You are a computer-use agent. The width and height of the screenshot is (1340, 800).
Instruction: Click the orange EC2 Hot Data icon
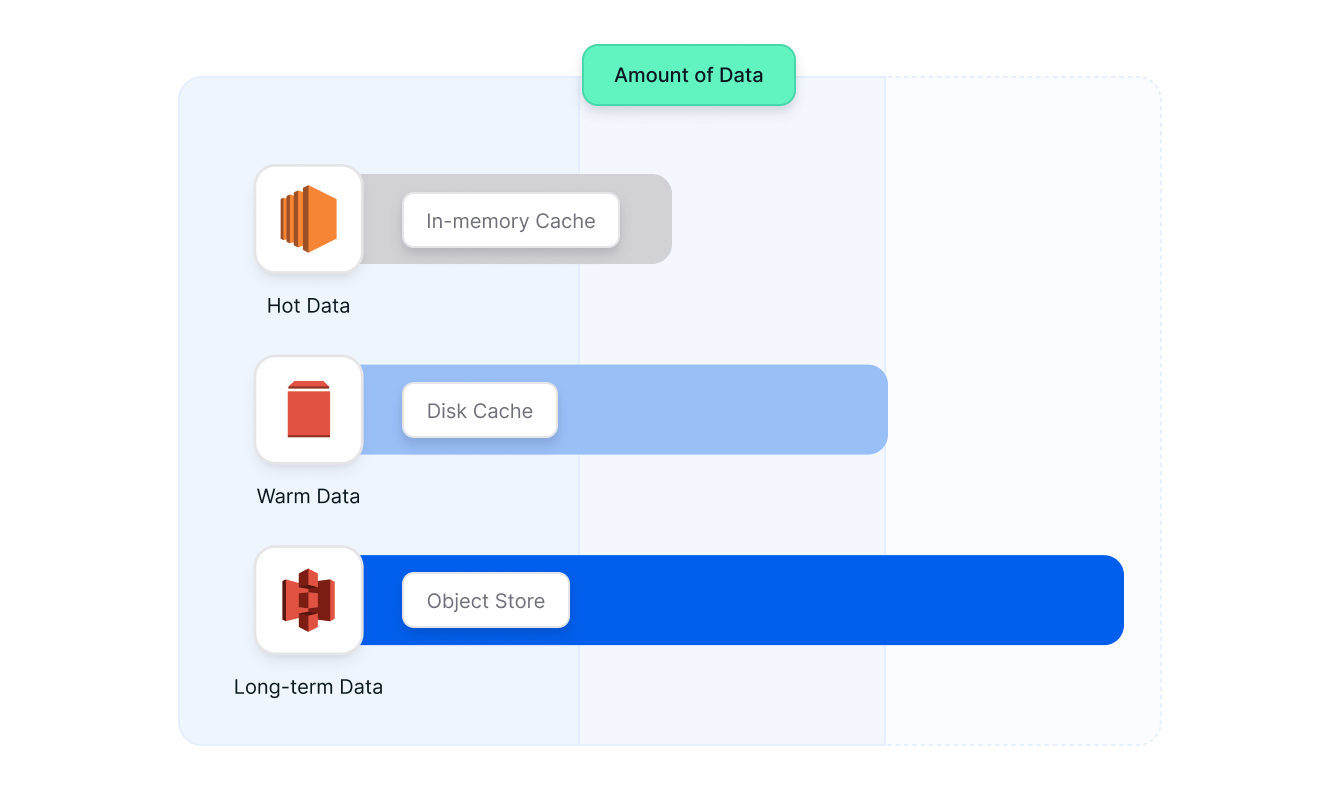(x=308, y=219)
